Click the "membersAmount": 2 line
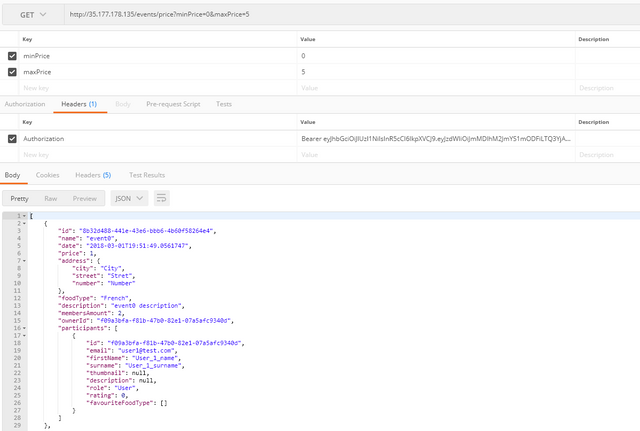 tap(91, 313)
